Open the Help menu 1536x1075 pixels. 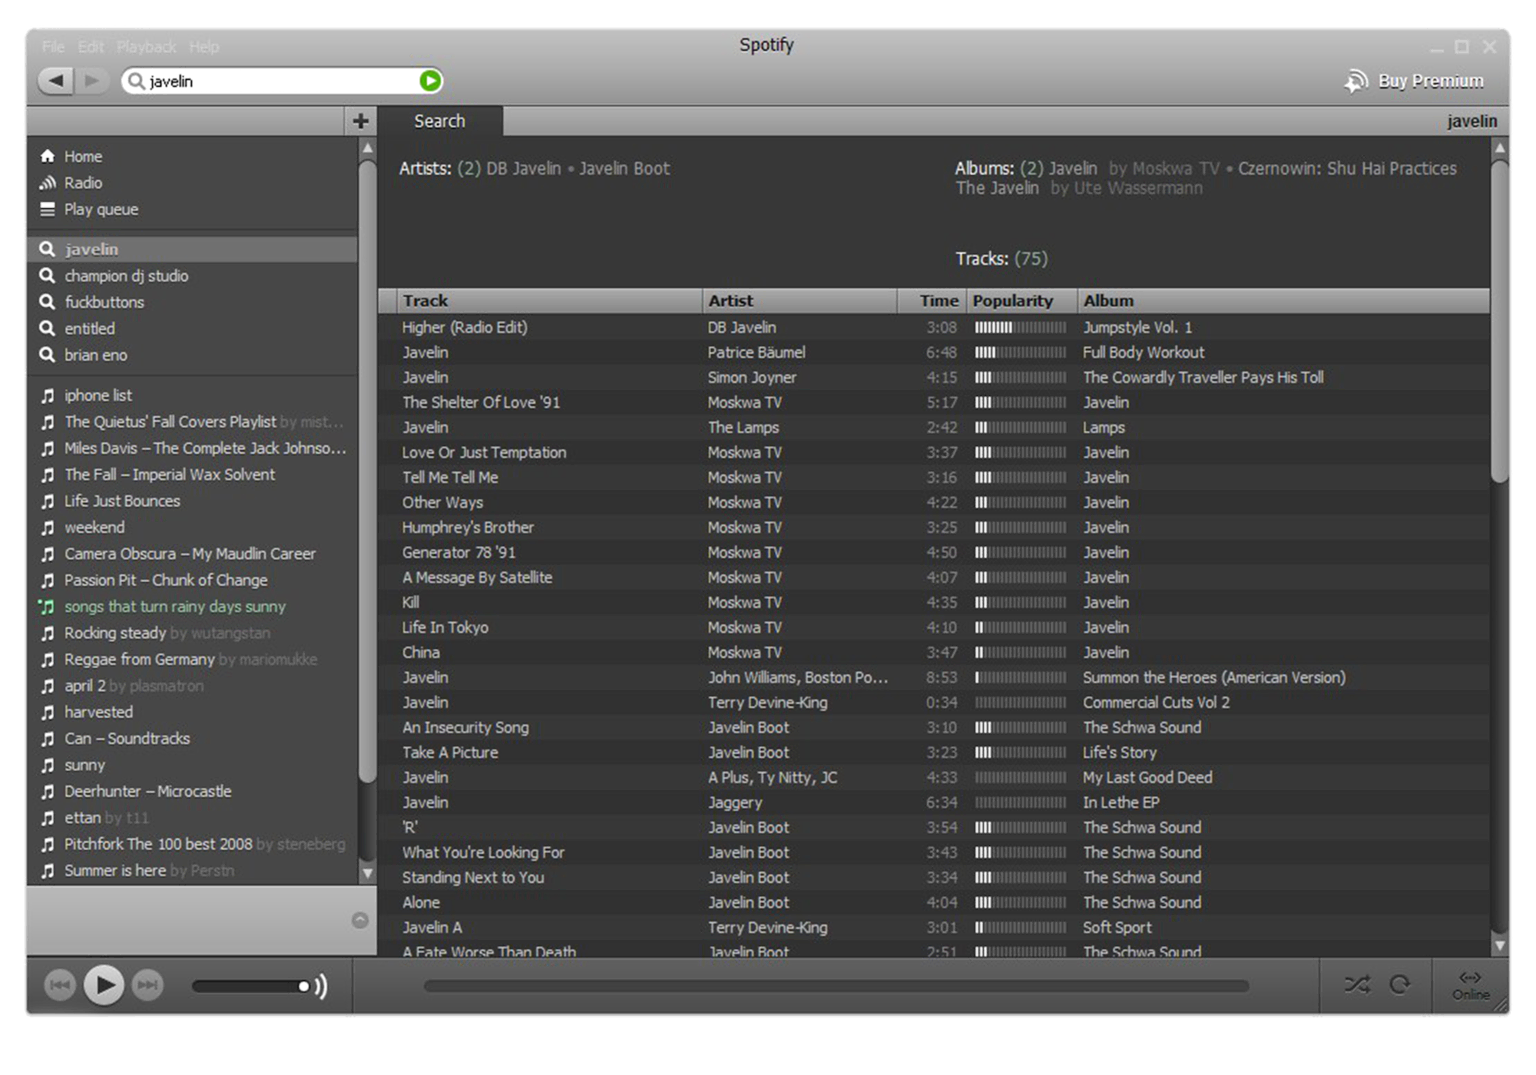(204, 47)
